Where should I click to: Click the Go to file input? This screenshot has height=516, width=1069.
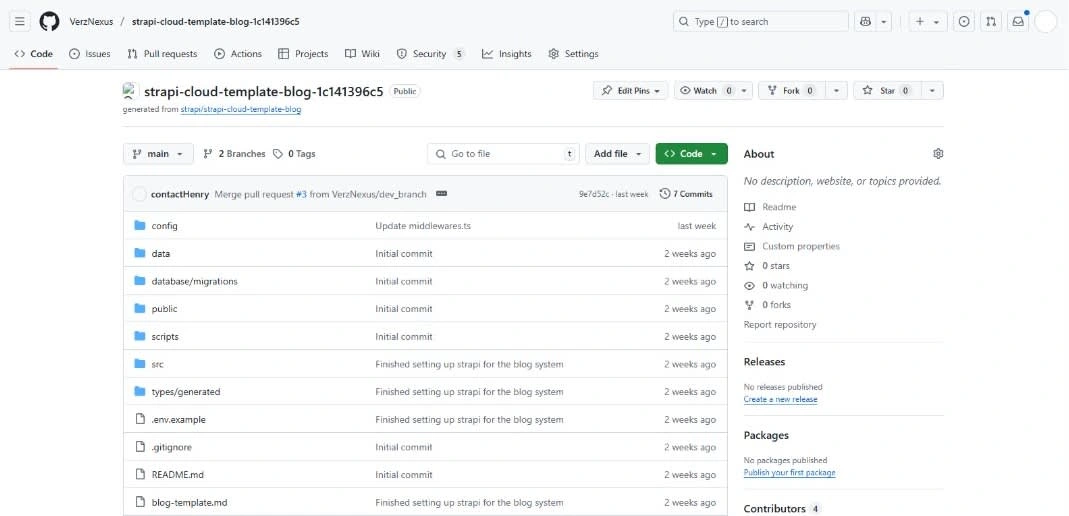click(x=504, y=154)
